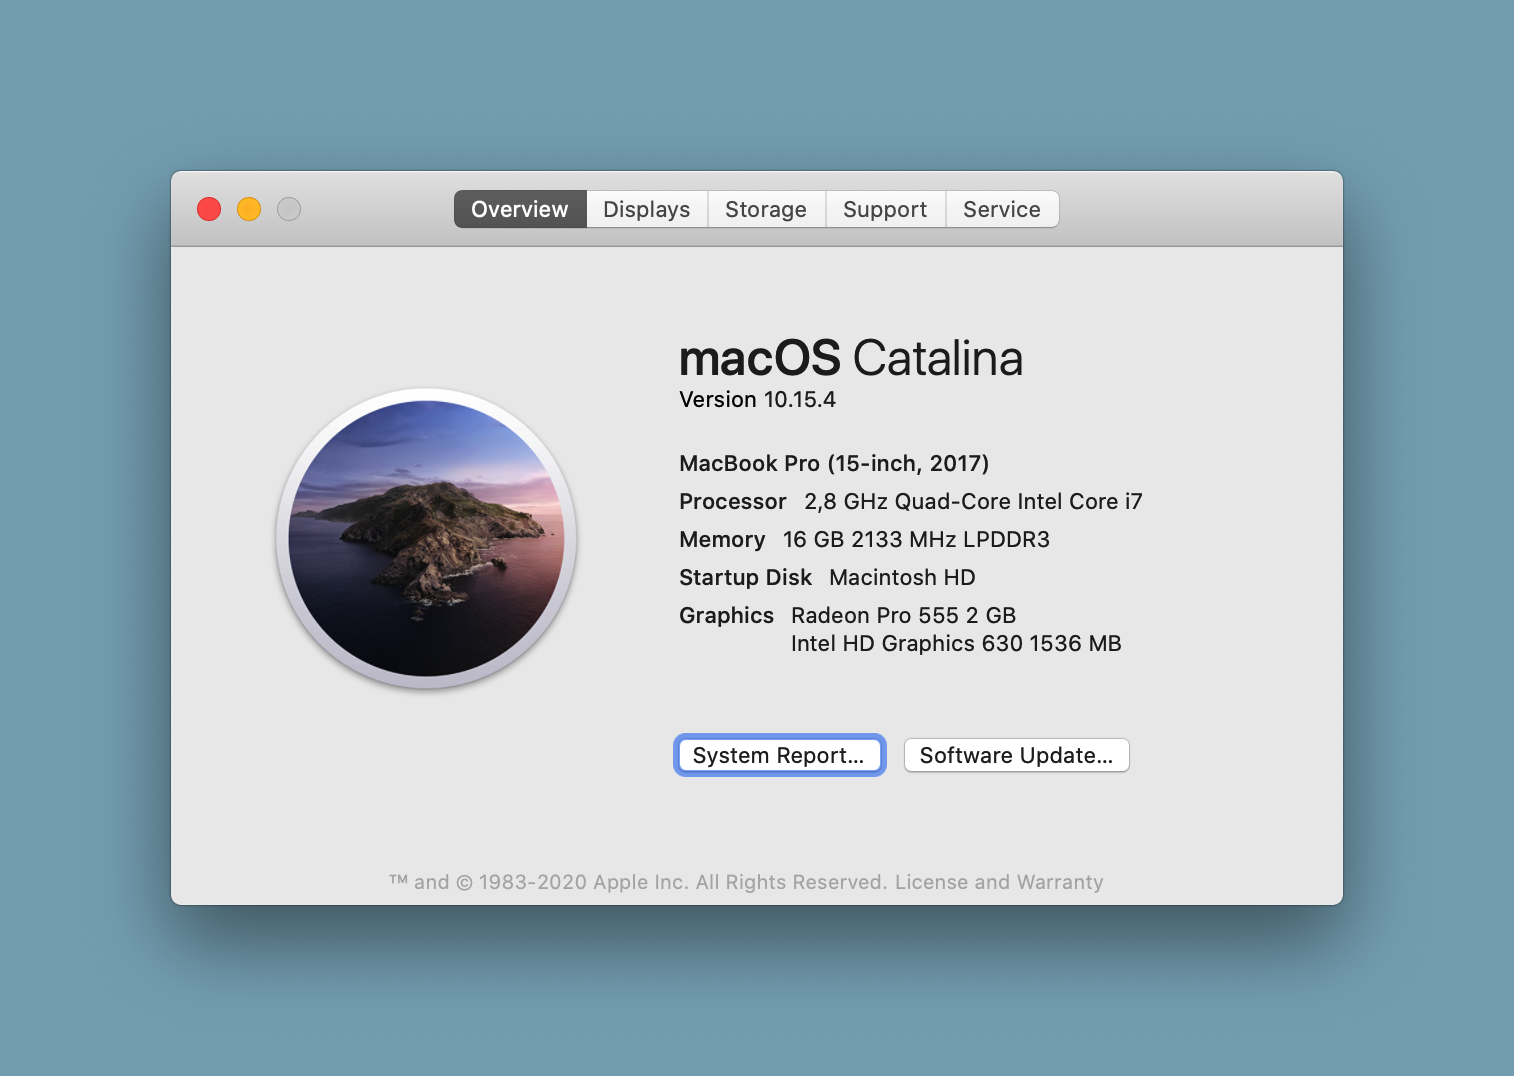This screenshot has height=1076, width=1514.
Task: Launch Software Update
Action: (1016, 755)
